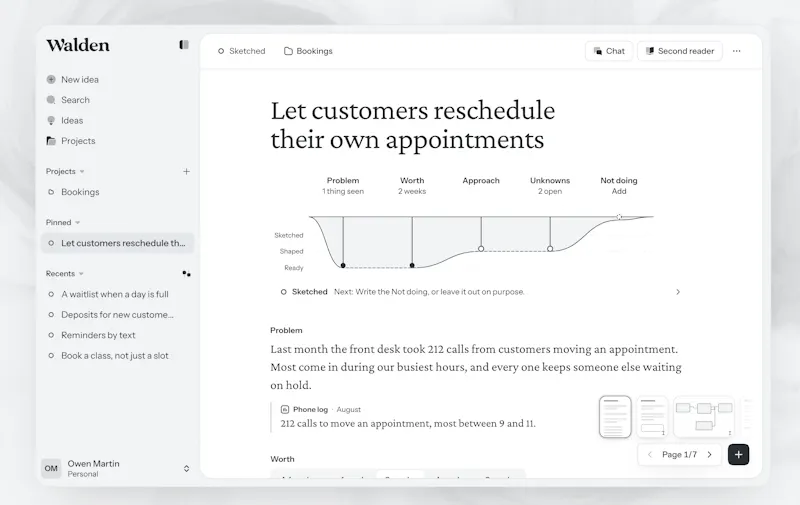Select the first page thumbnail
This screenshot has height=505, width=800.
615,417
